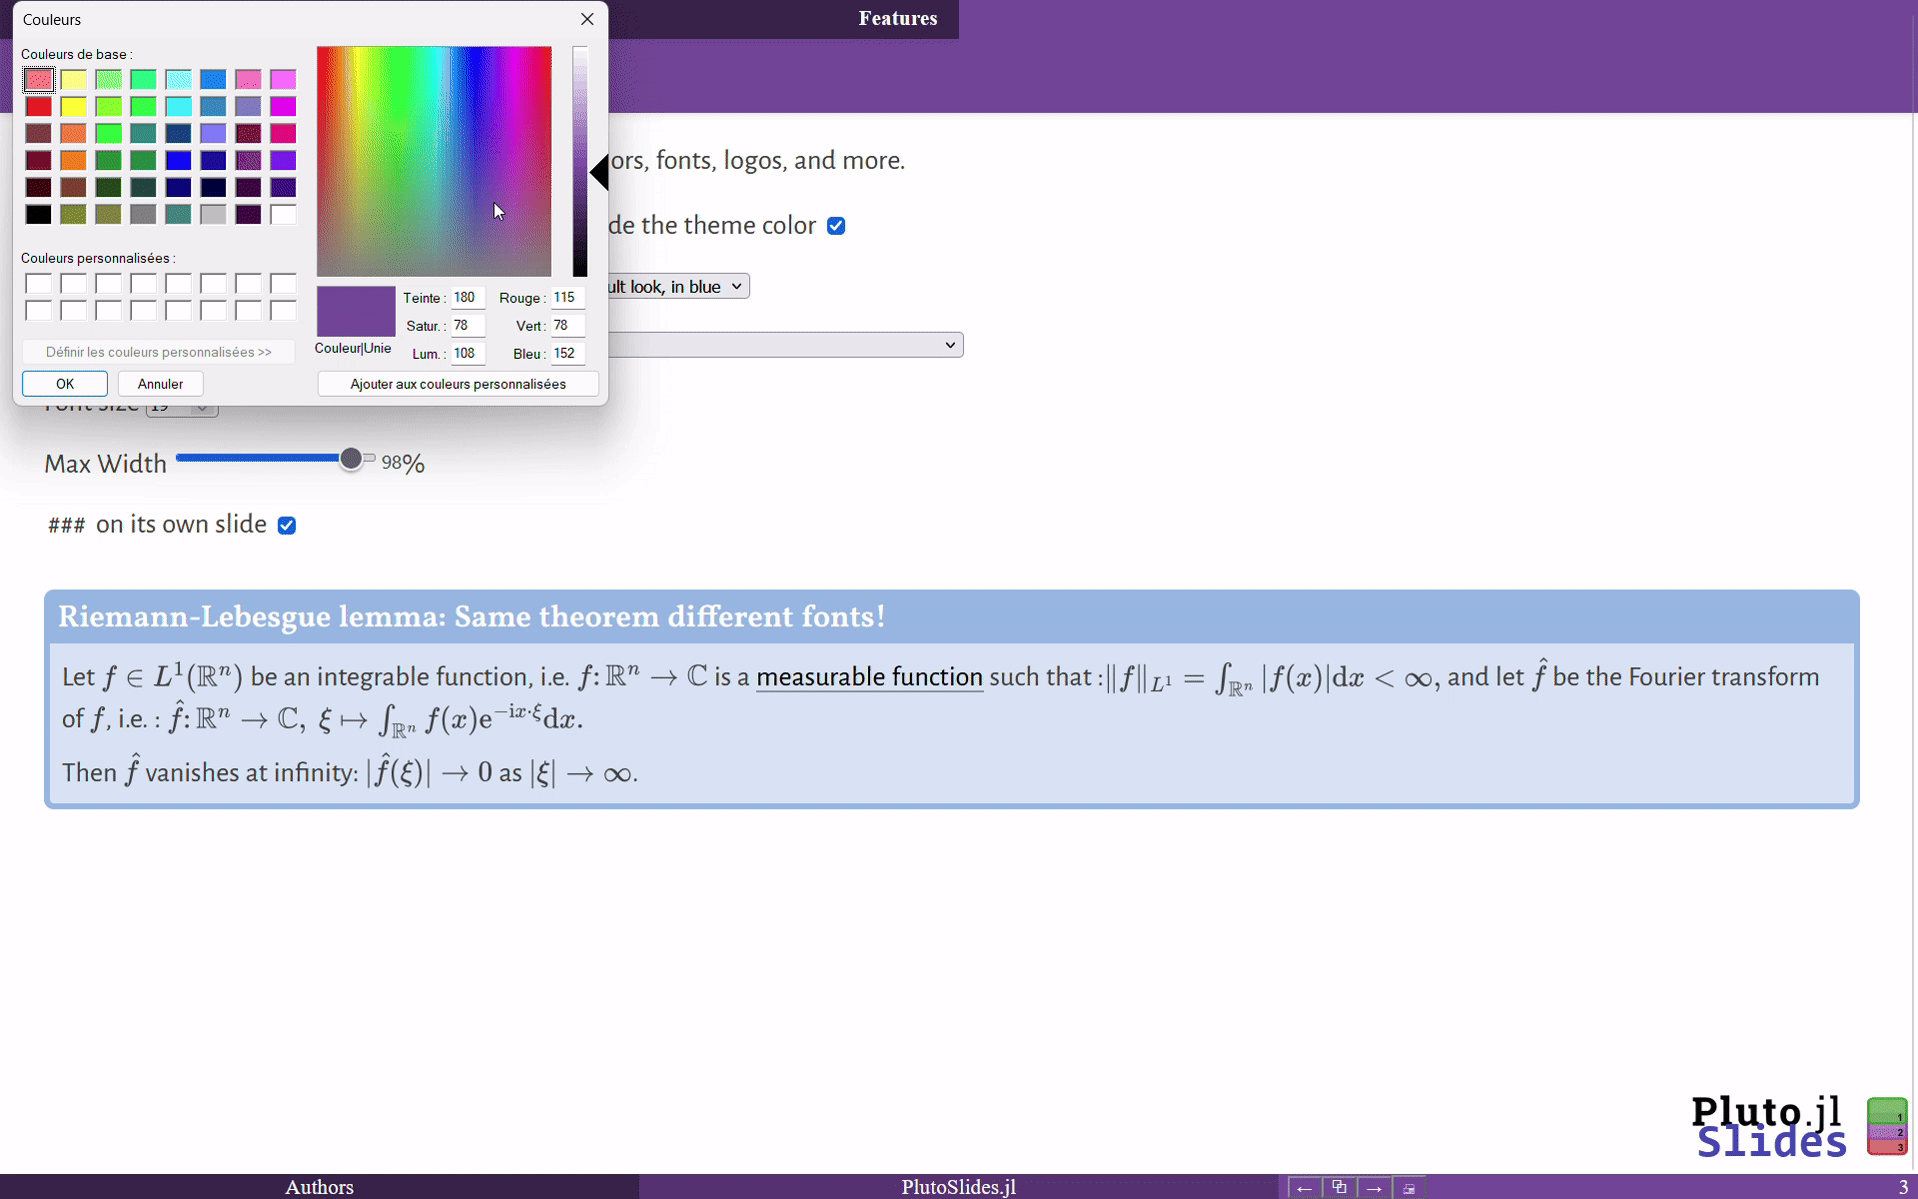
Task: Click the luminosity vertical slider strip
Action: pyautogui.click(x=580, y=161)
